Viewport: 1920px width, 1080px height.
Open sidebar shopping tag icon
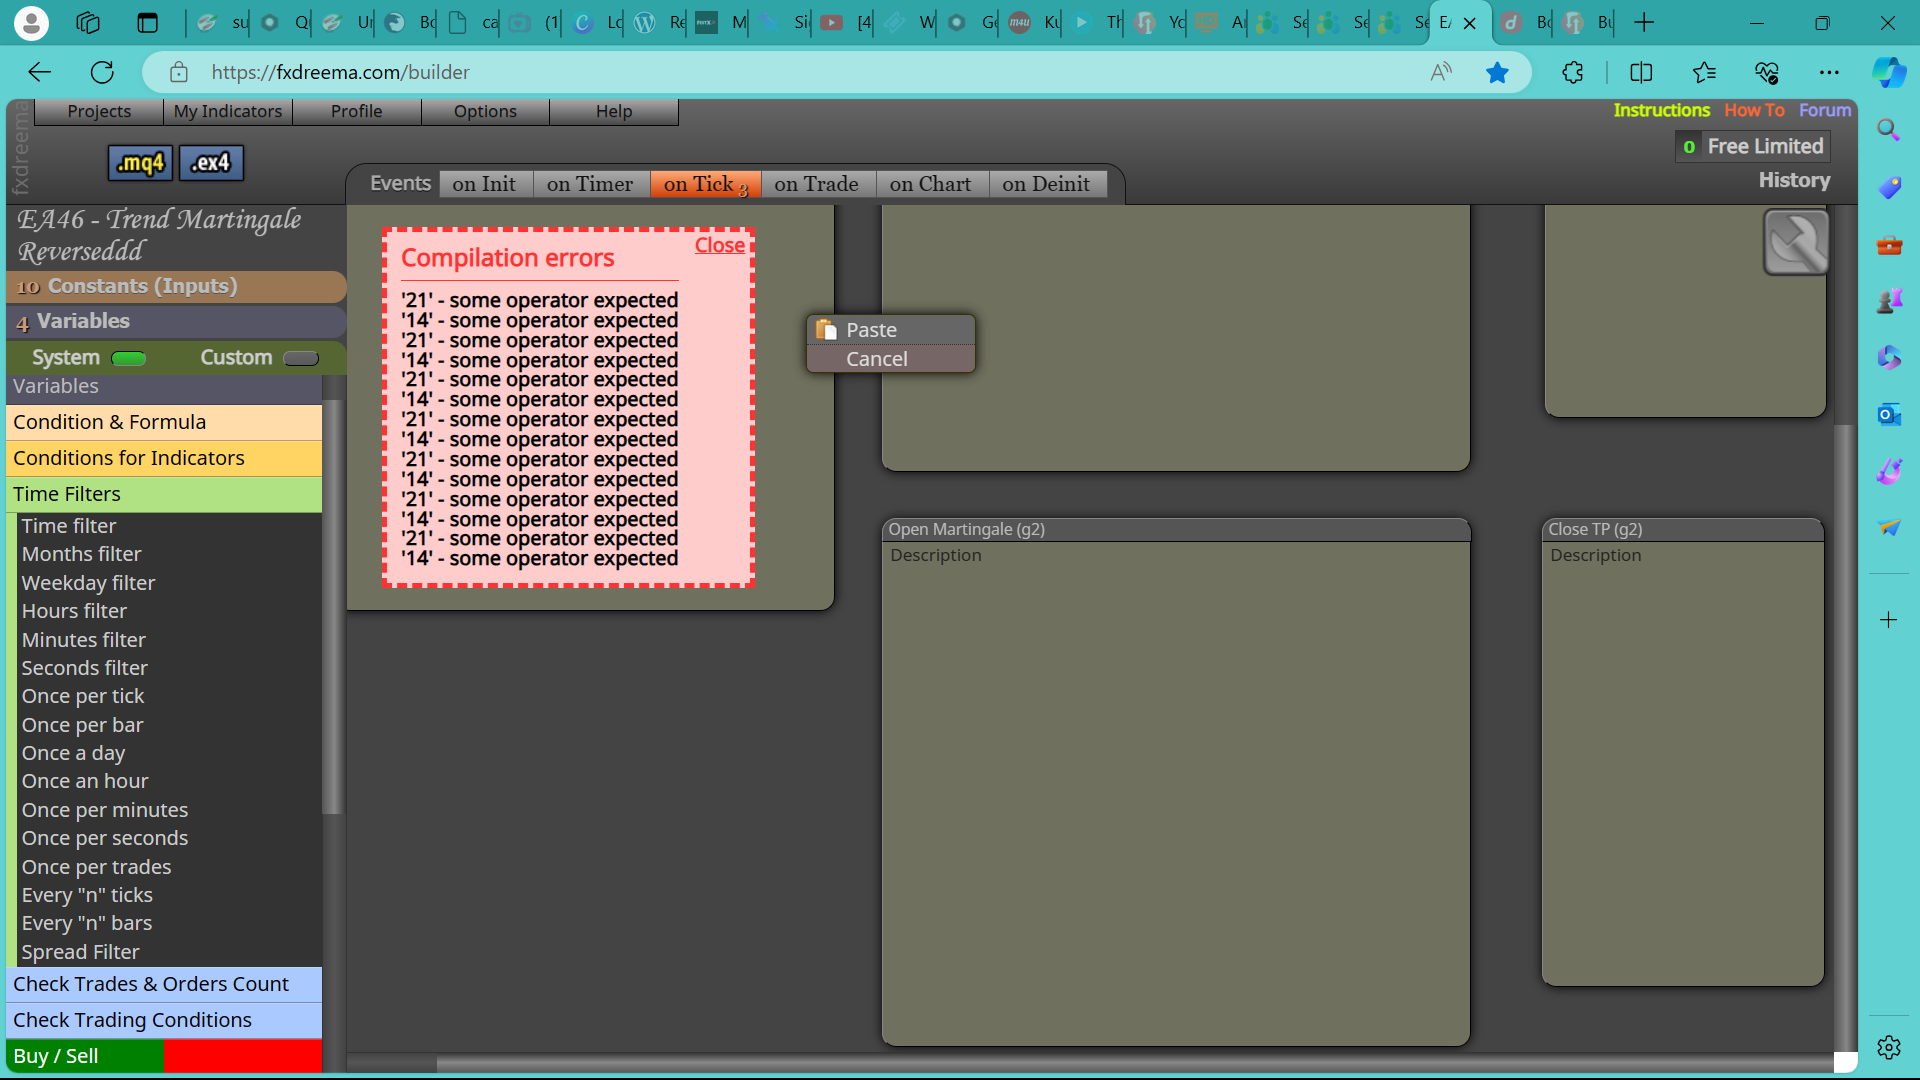[x=1888, y=187]
